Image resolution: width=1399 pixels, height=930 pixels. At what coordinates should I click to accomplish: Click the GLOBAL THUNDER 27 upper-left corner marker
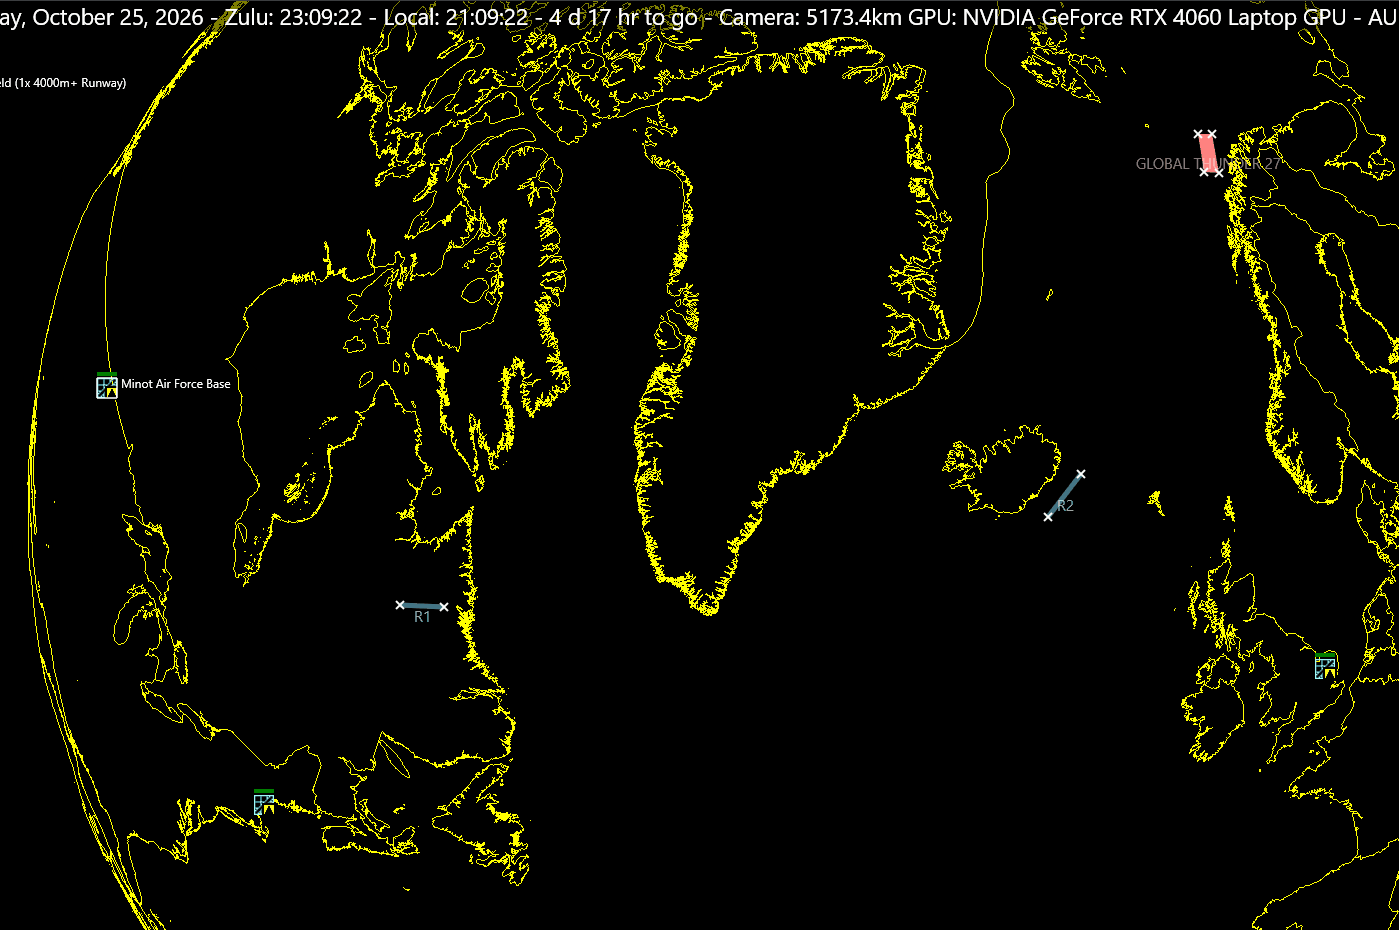(1198, 133)
